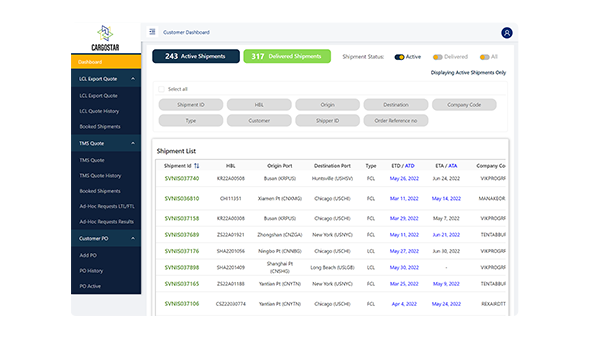The image size is (590, 360).
Task: Collapse the LCL Export Quote section
Action: pos(133,79)
